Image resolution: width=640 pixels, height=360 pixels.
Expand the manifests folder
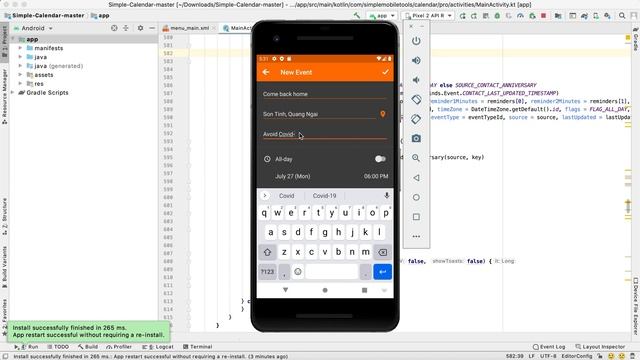[x=20, y=48]
